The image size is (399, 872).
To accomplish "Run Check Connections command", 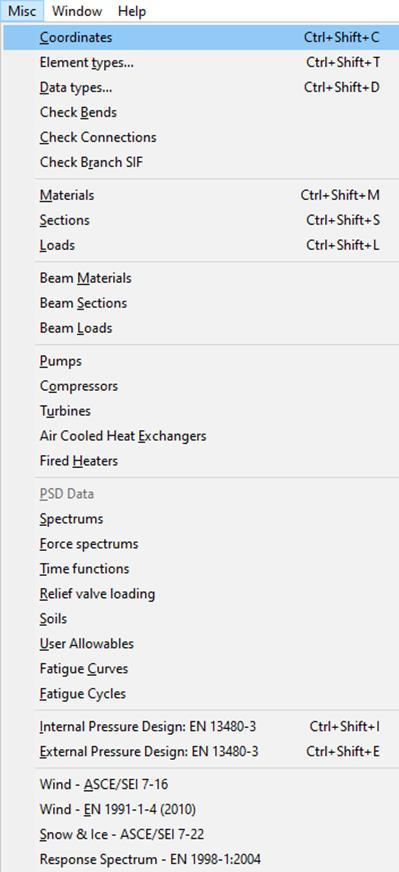I will (201, 137).
